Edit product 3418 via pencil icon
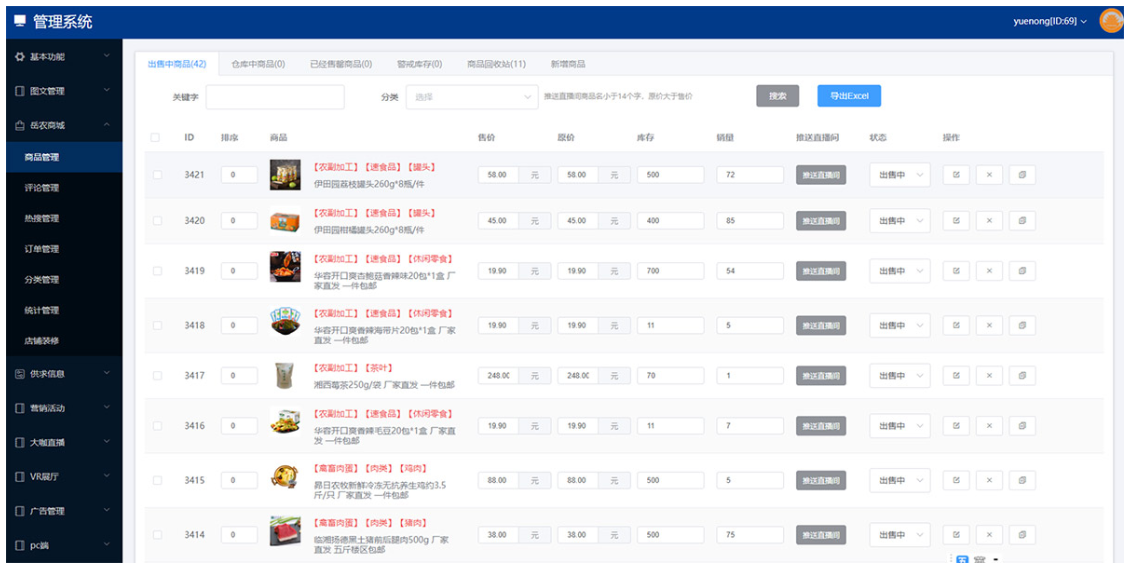This screenshot has height=571, width=1129. pyautogui.click(x=955, y=325)
